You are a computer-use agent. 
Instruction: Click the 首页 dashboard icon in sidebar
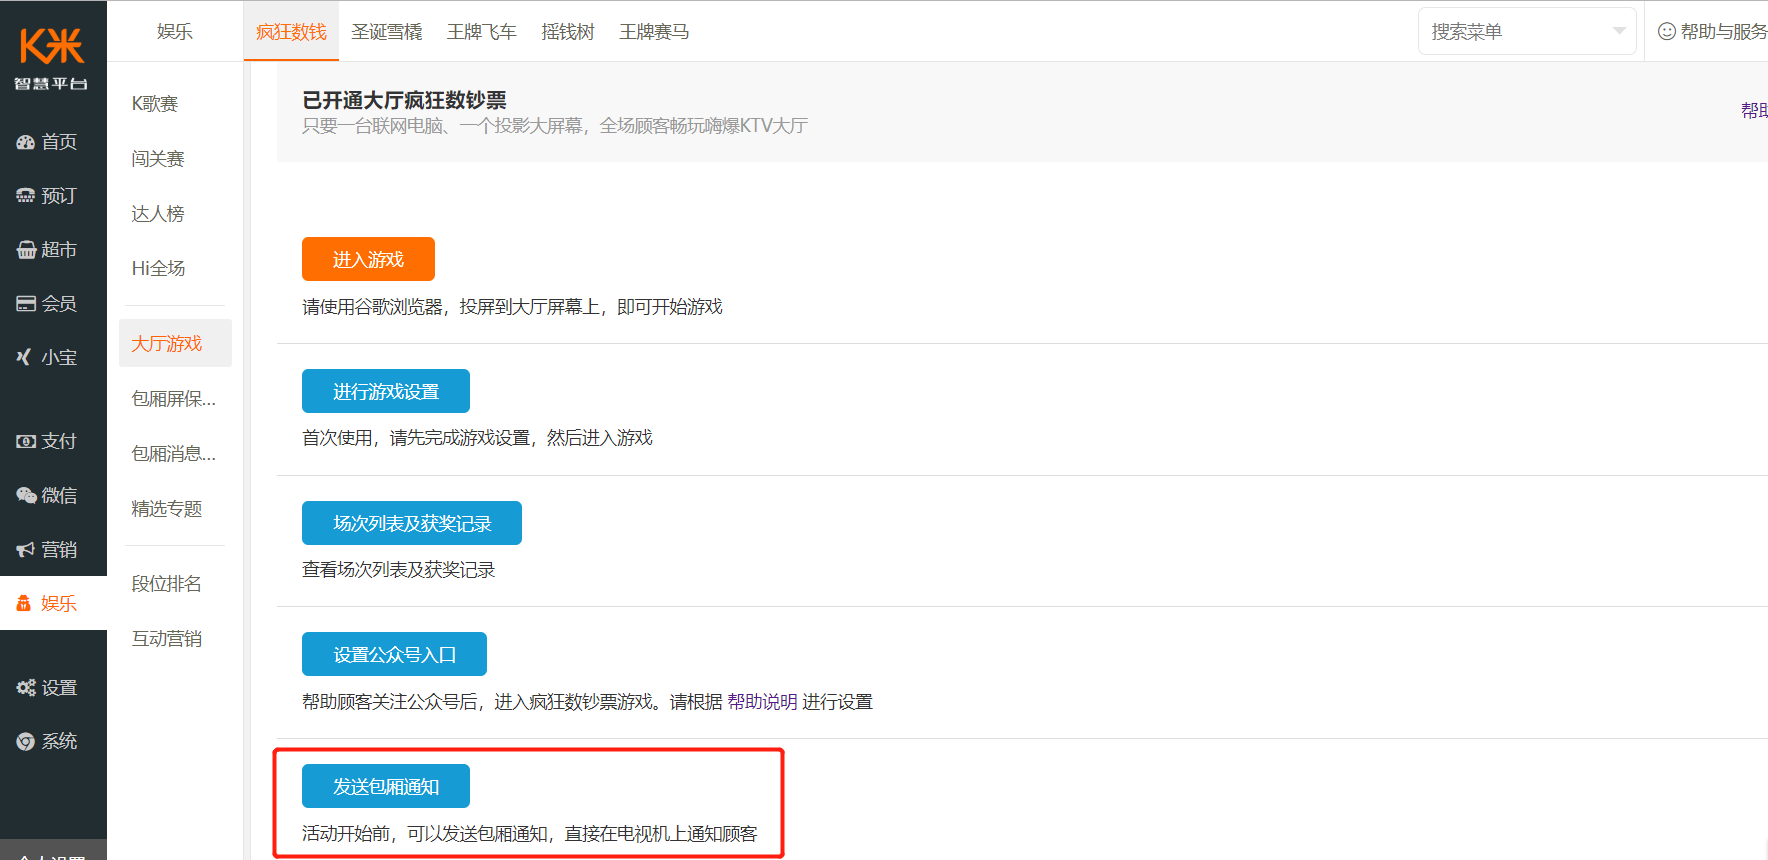26,142
